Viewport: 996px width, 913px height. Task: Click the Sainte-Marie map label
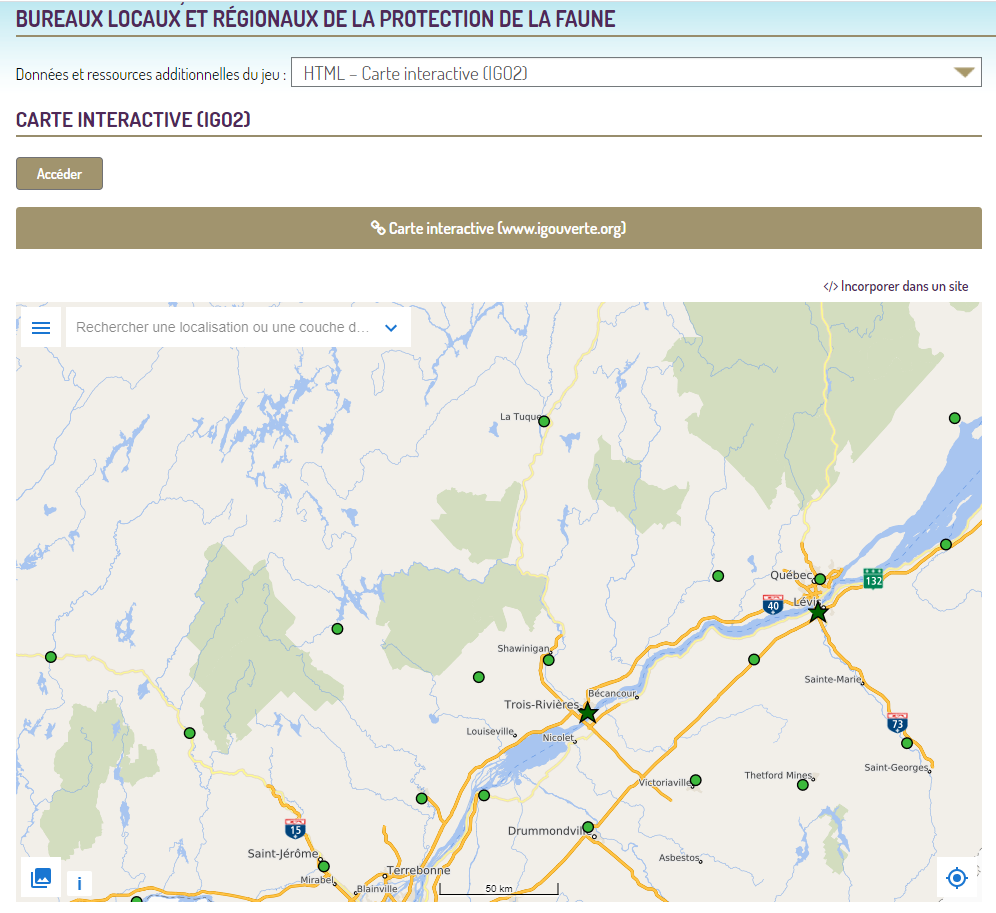[x=833, y=679]
